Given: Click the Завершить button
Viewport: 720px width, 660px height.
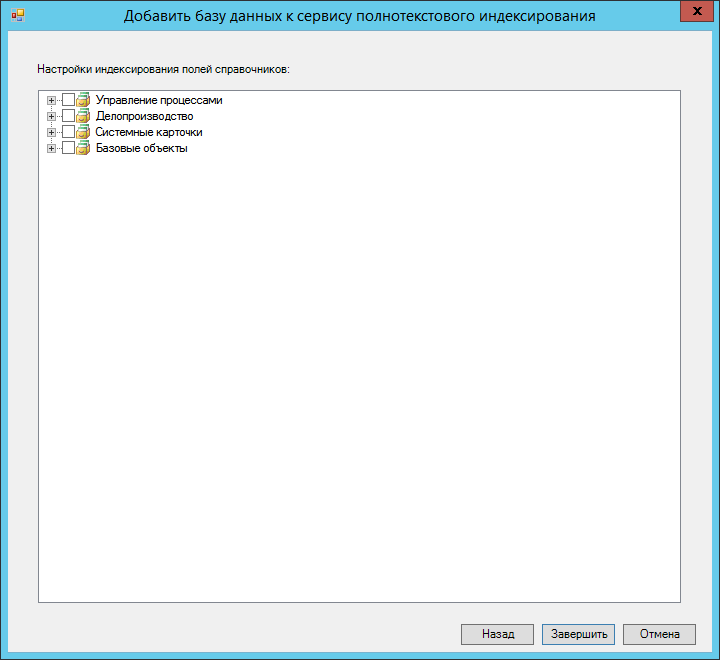Looking at the screenshot, I should 578,634.
